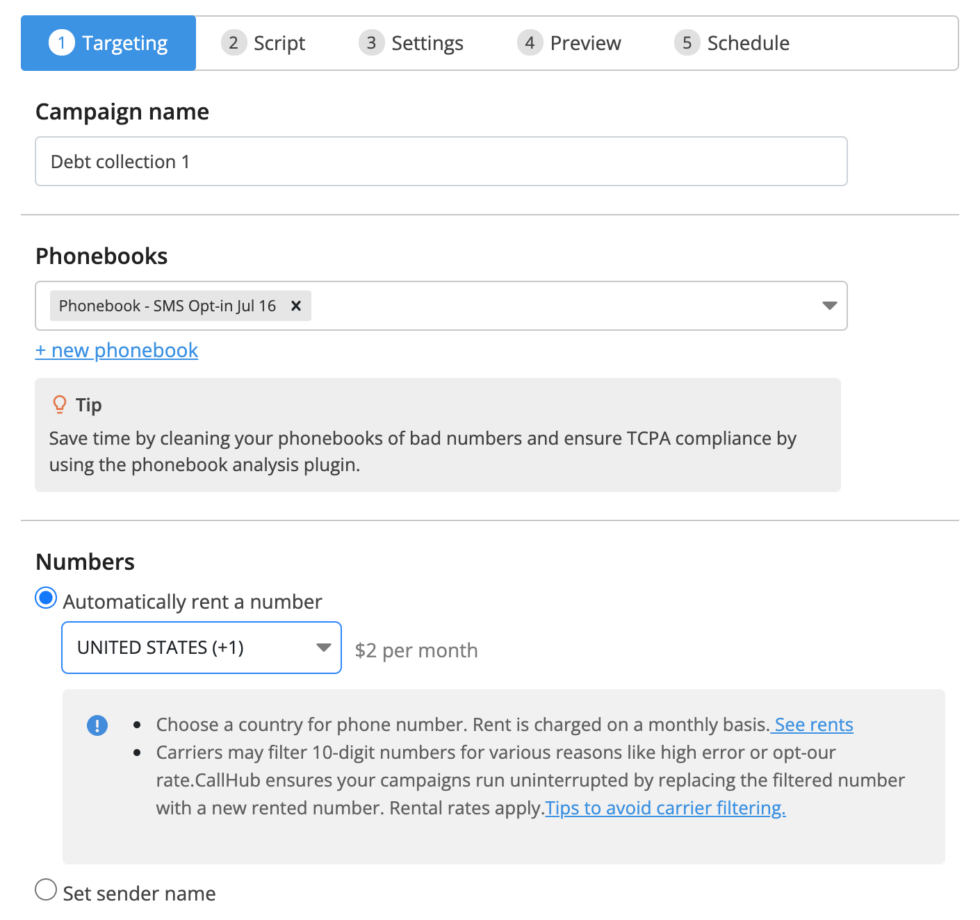Click the + new phonebook link
Viewport: 980px width, 920px height.
[116, 350]
